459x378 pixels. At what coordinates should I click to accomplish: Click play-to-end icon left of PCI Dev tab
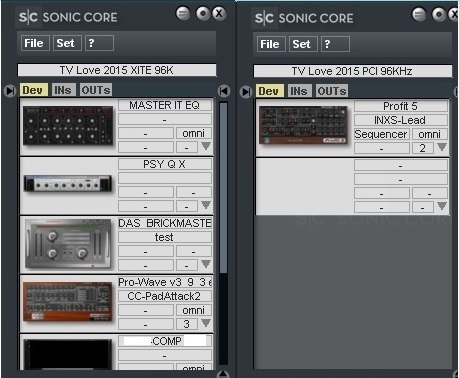pos(246,92)
